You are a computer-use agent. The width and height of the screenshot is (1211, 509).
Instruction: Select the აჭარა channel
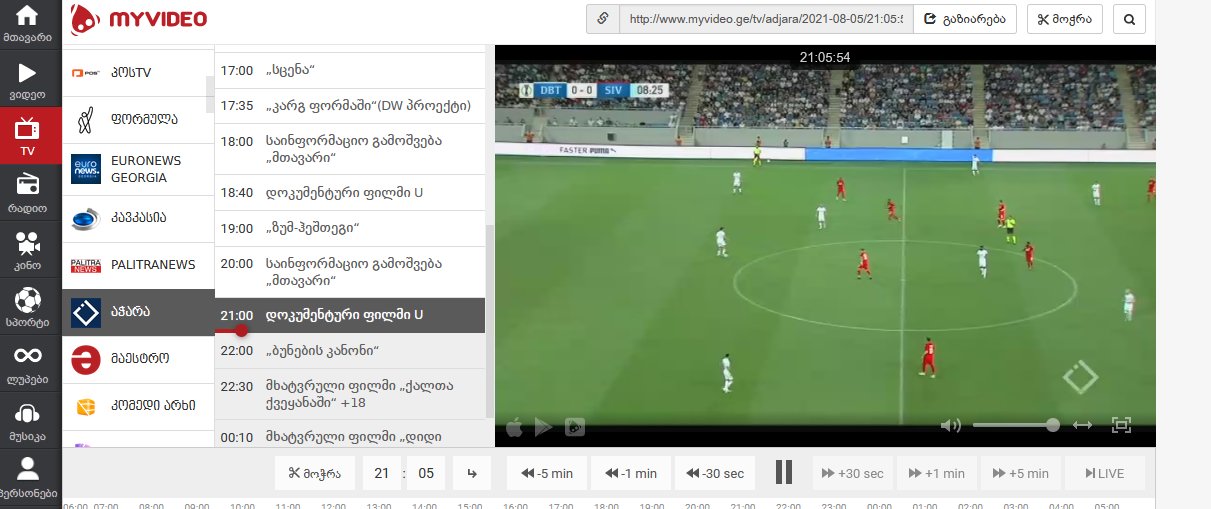[138, 312]
